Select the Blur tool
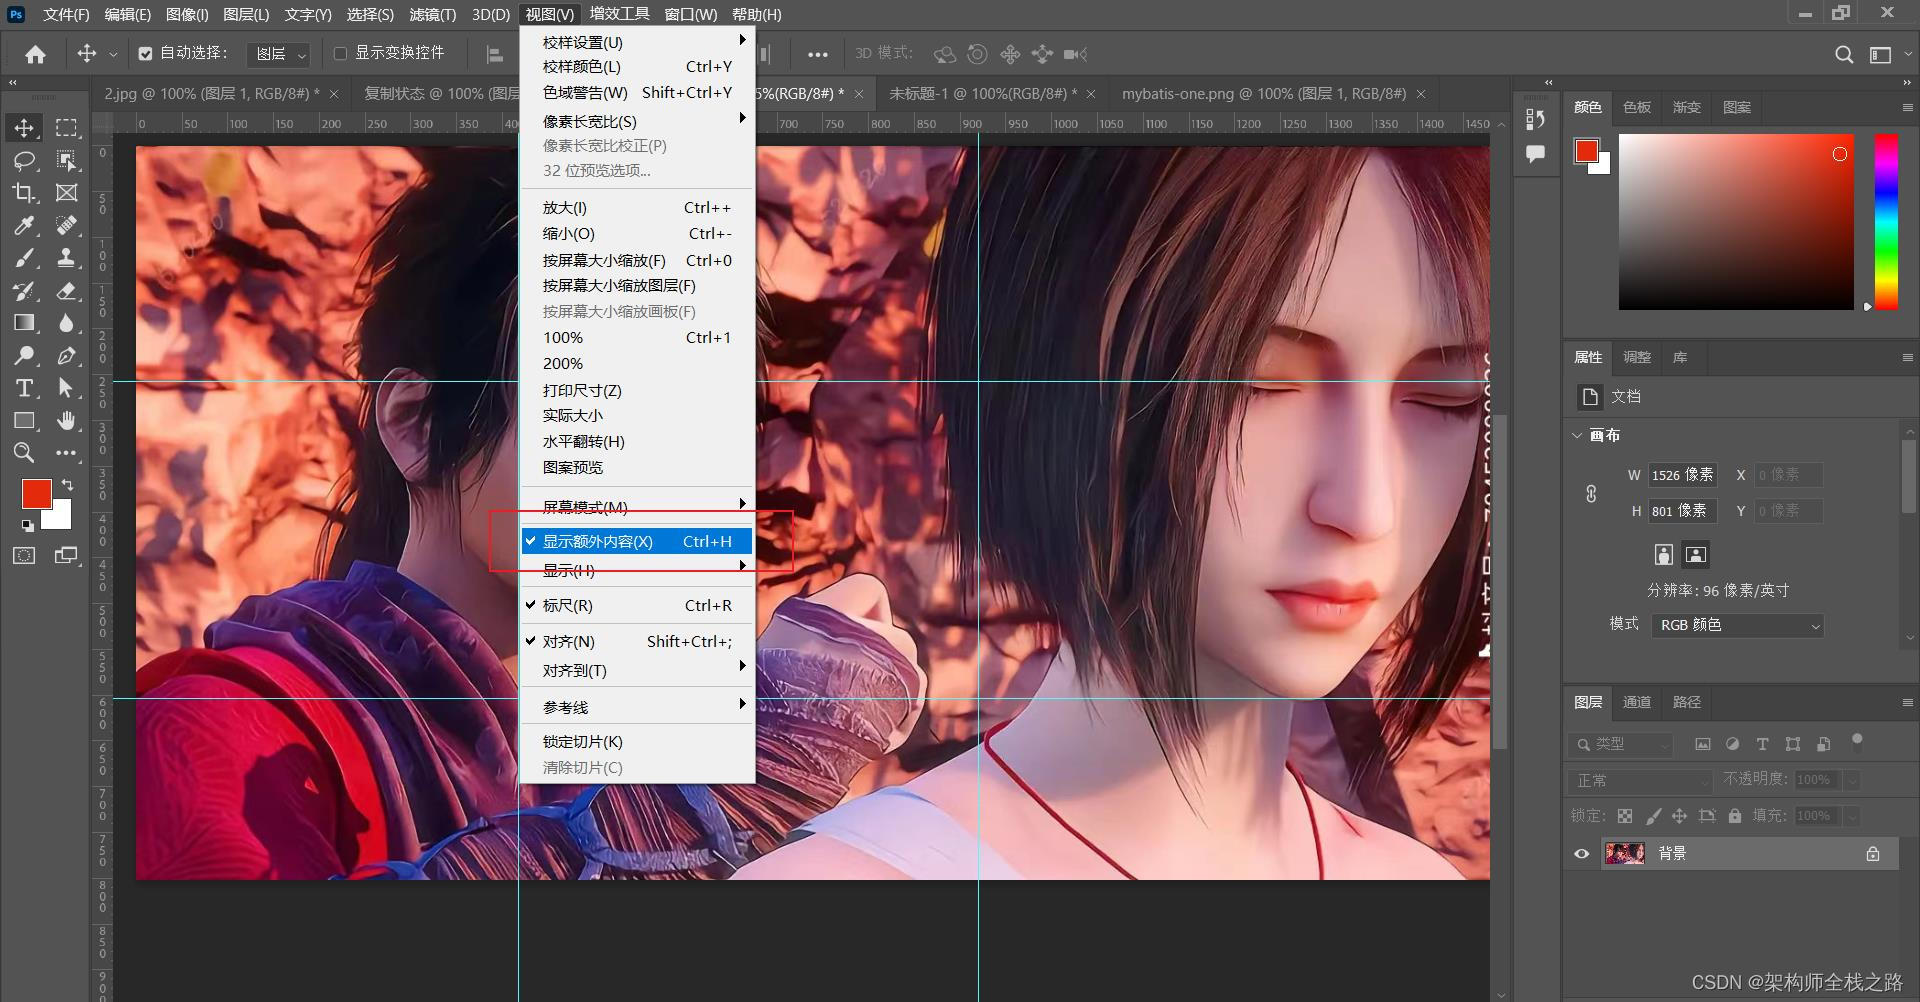This screenshot has height=1002, width=1920. tap(67, 323)
